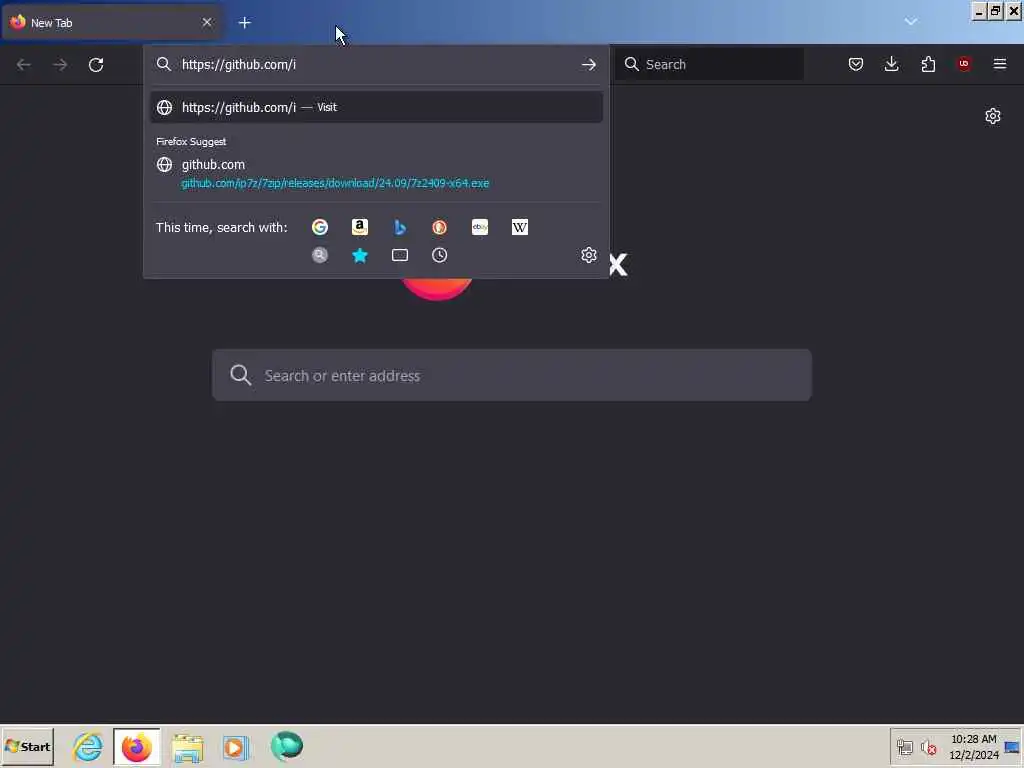Open the green globe taskbar application
Image resolution: width=1024 pixels, height=768 pixels.
coord(286,746)
